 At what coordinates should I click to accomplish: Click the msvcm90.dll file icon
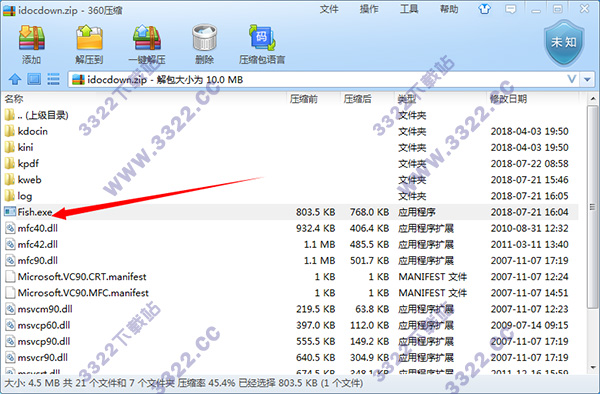(x=10, y=309)
